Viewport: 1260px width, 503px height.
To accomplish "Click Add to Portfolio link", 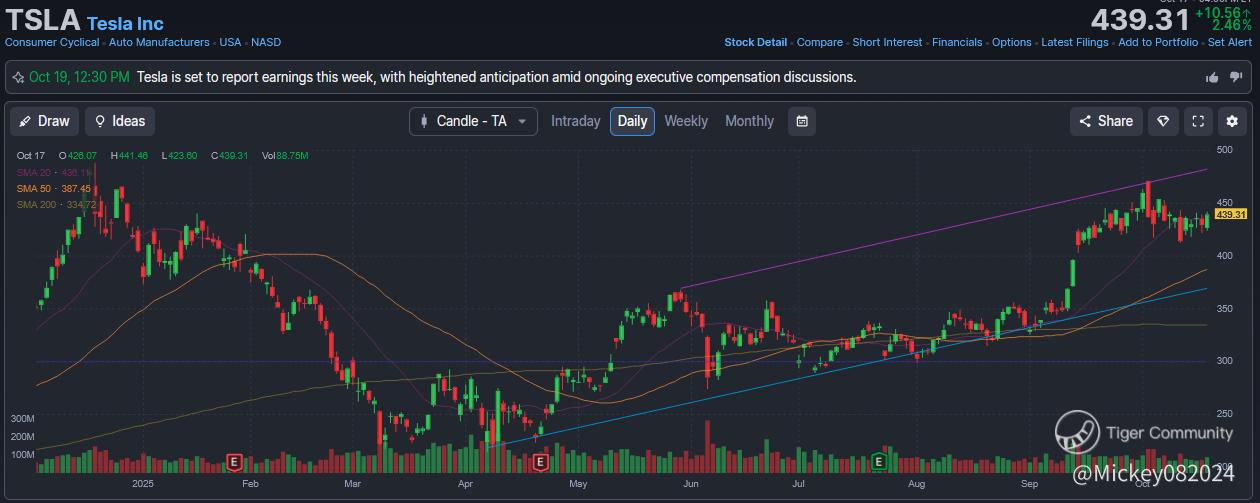I will pyautogui.click(x=1158, y=43).
